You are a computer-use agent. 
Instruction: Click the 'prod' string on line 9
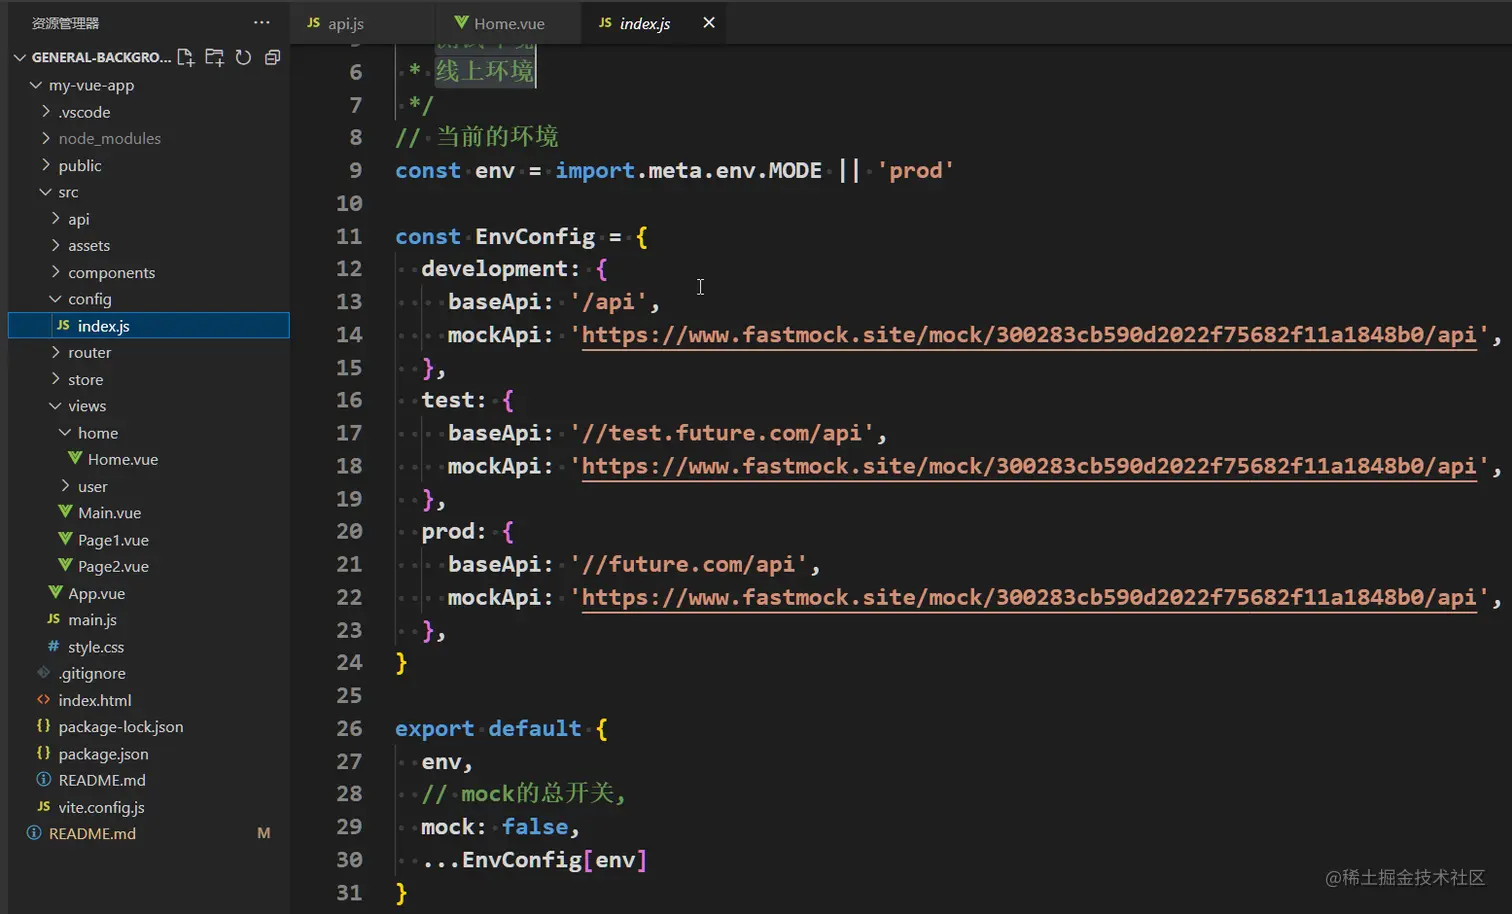click(x=915, y=171)
